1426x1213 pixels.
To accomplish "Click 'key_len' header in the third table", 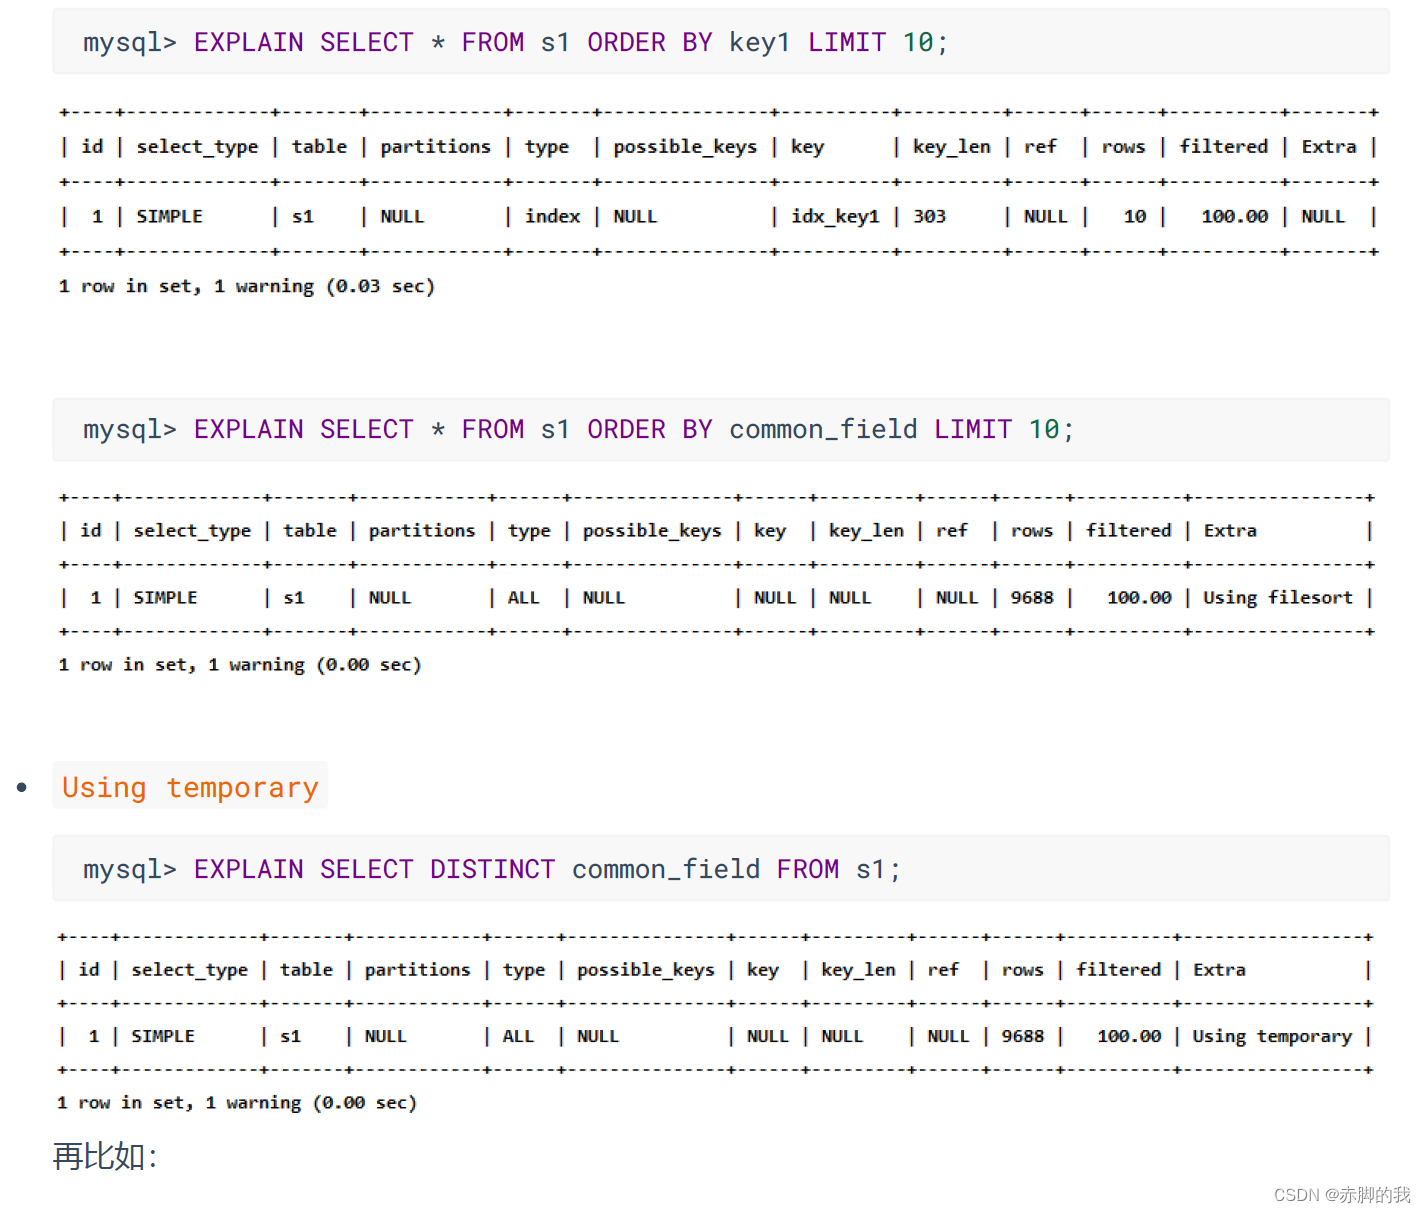I will (x=858, y=970).
